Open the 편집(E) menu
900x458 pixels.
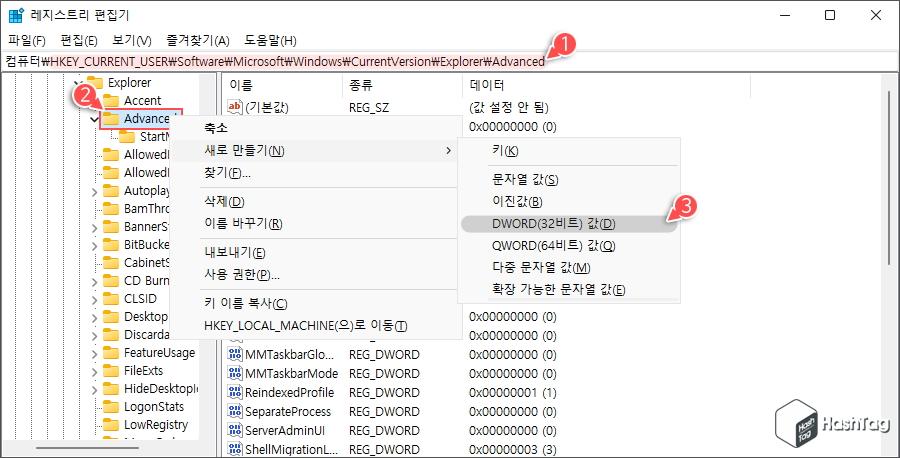click(x=79, y=41)
